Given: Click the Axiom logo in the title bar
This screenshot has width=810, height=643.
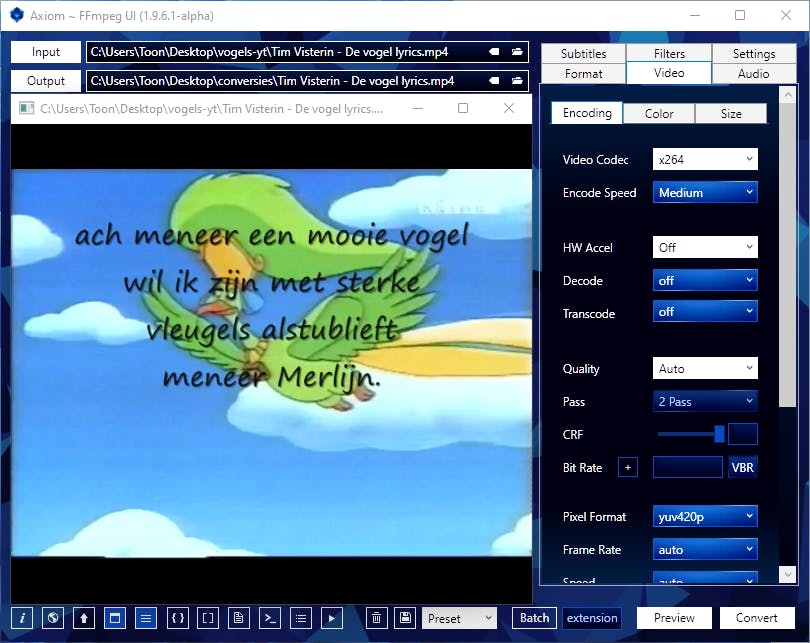Looking at the screenshot, I should 17,15.
